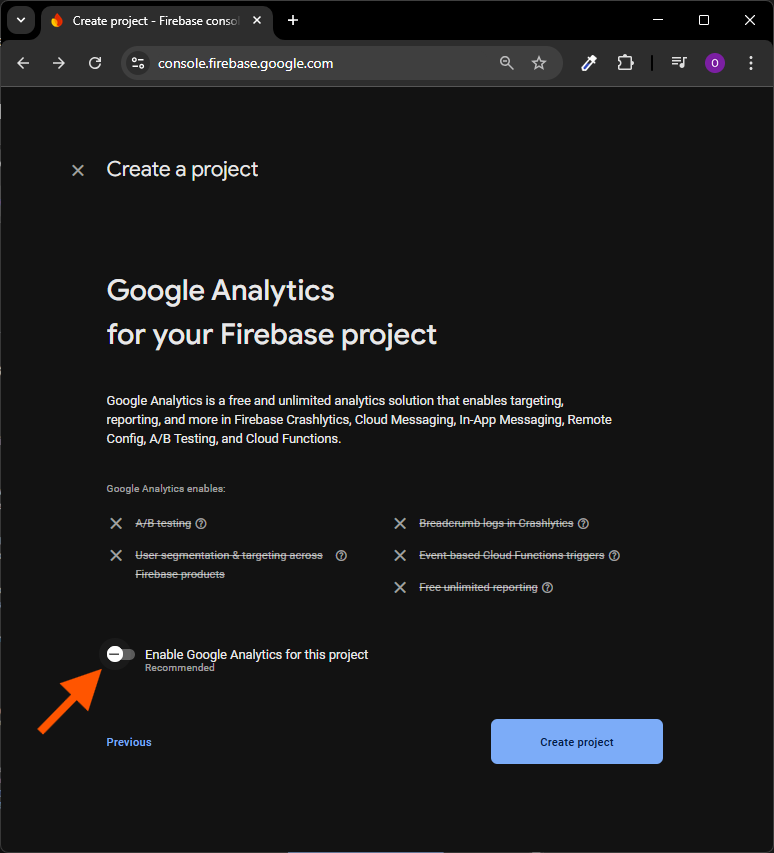Open a new browser tab

coord(293,20)
